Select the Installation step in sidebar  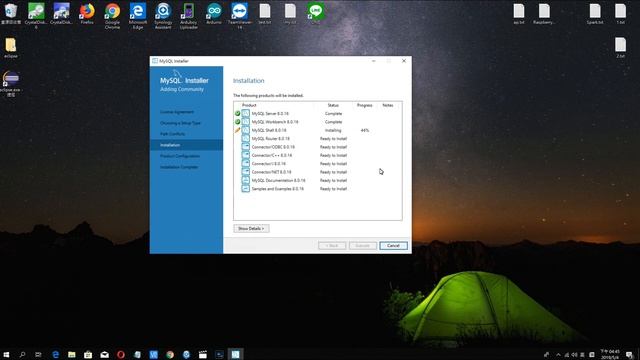[x=186, y=145]
